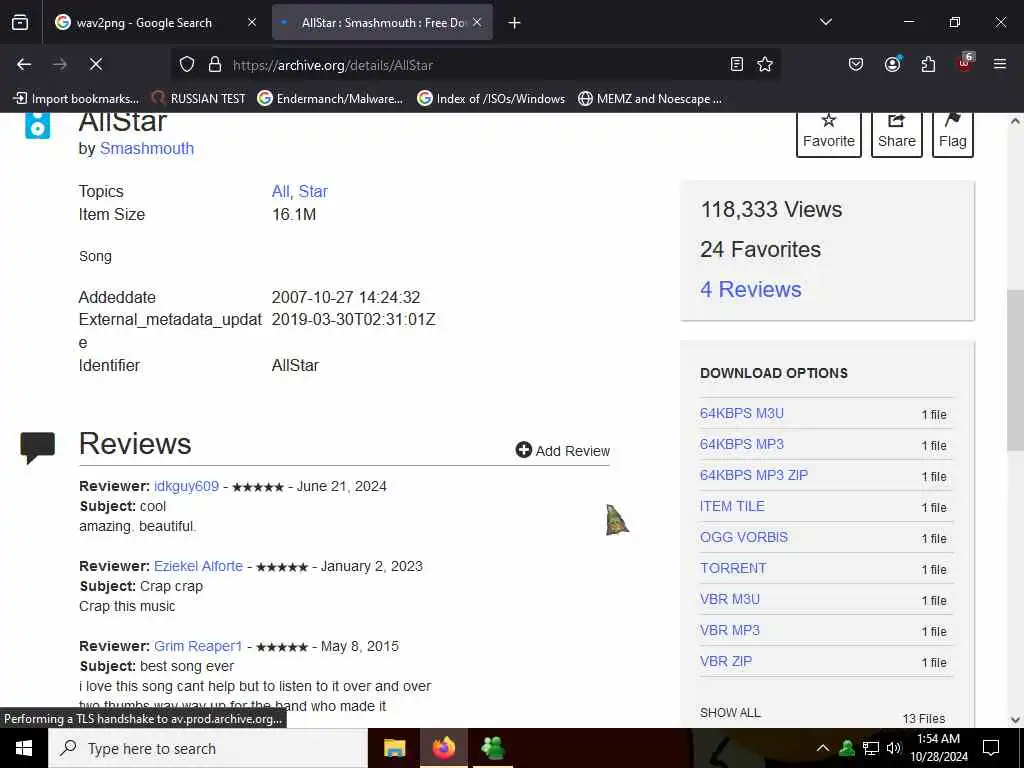Bookmark this page with star icon
The image size is (1024, 768).
click(x=765, y=64)
